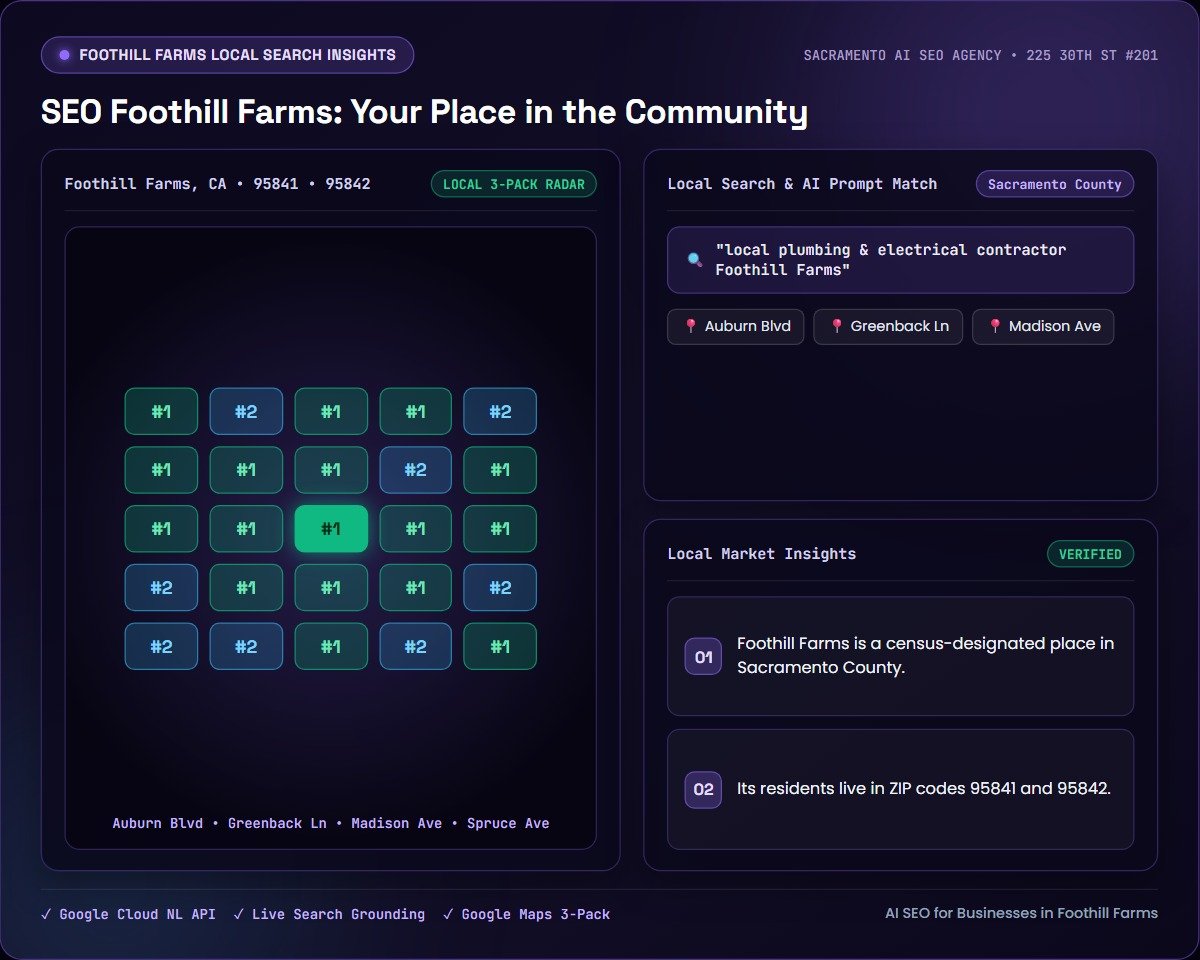Image resolution: width=1200 pixels, height=960 pixels.
Task: Select the highlighted bright green #1 radar cell
Action: (331, 529)
